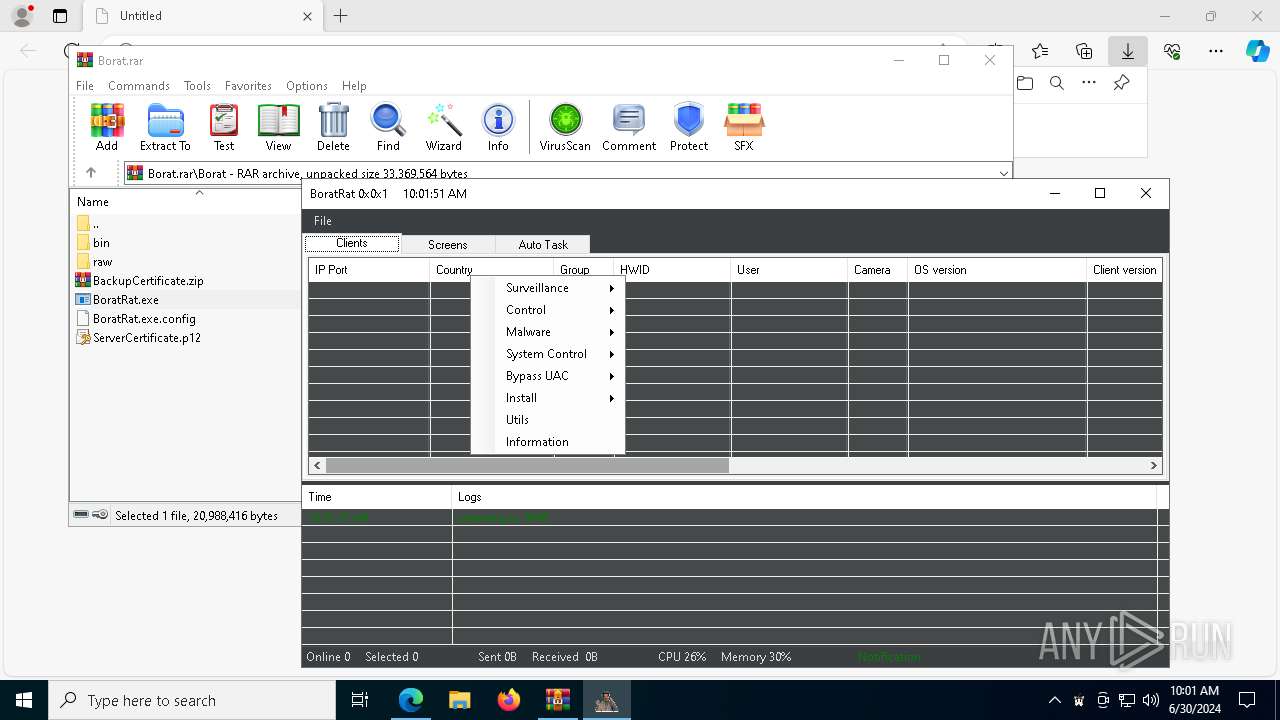Open WinRAR Commands menu

pos(139,86)
